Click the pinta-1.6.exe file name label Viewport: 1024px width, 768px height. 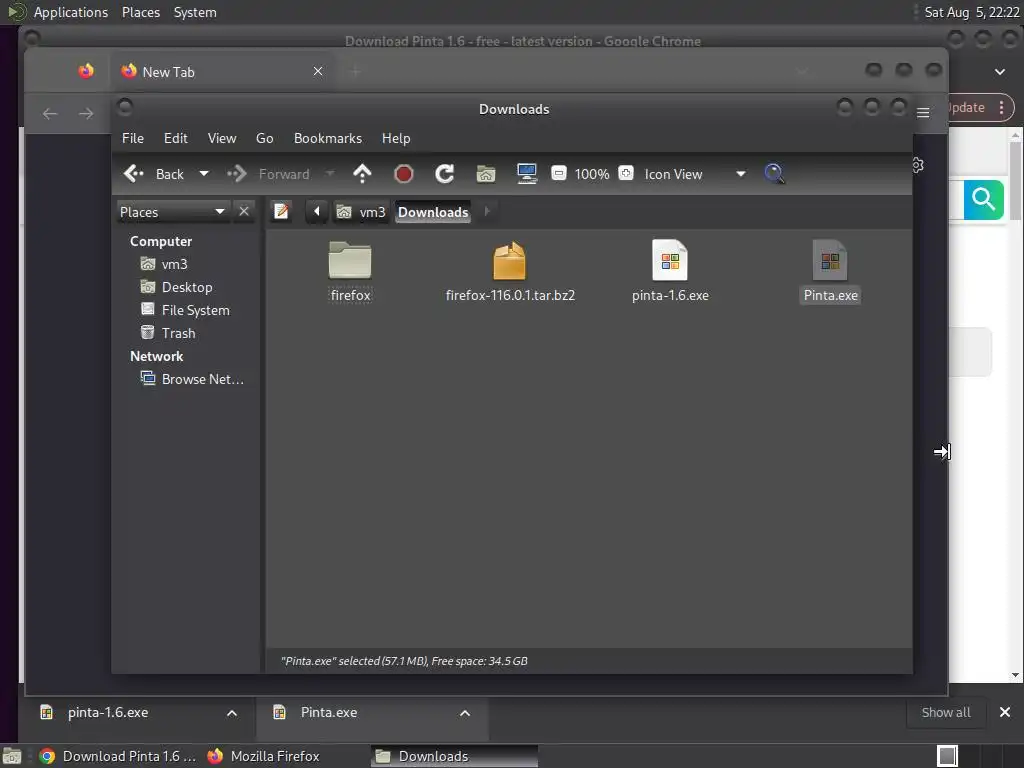pos(670,295)
